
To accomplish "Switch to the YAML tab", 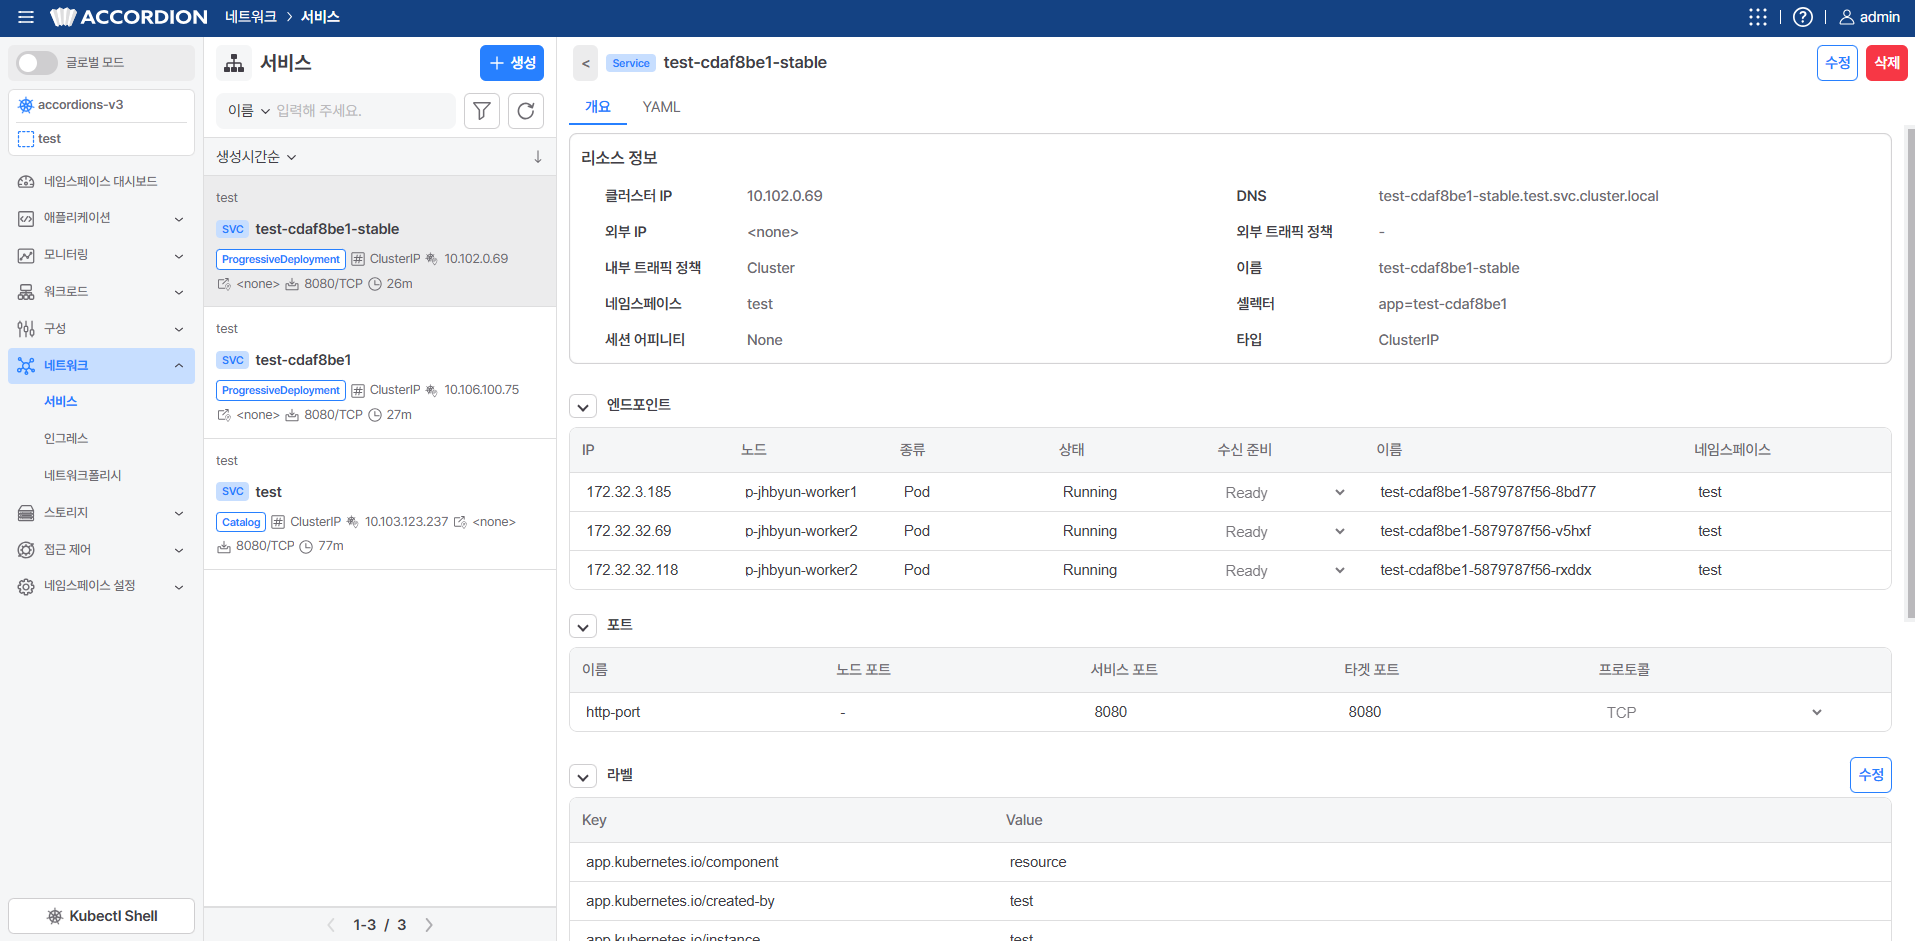I will [x=661, y=107].
